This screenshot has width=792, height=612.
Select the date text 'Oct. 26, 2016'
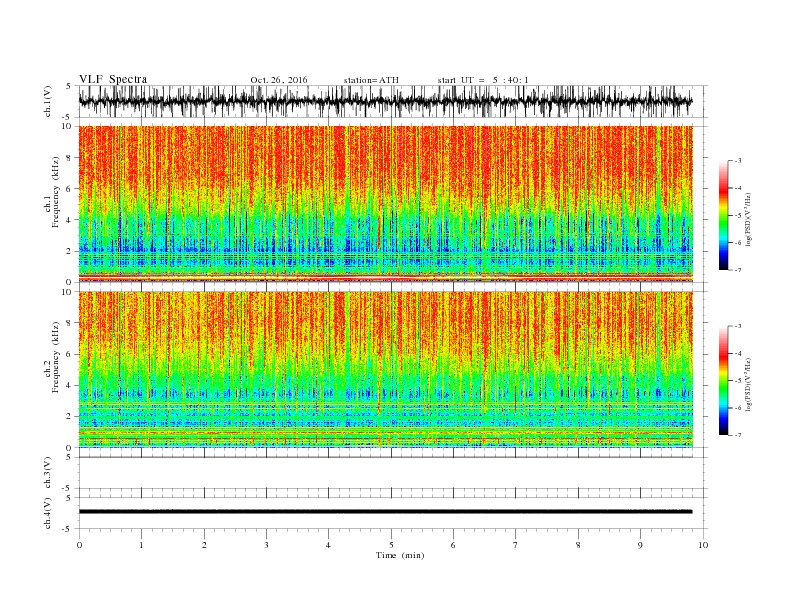coord(279,80)
